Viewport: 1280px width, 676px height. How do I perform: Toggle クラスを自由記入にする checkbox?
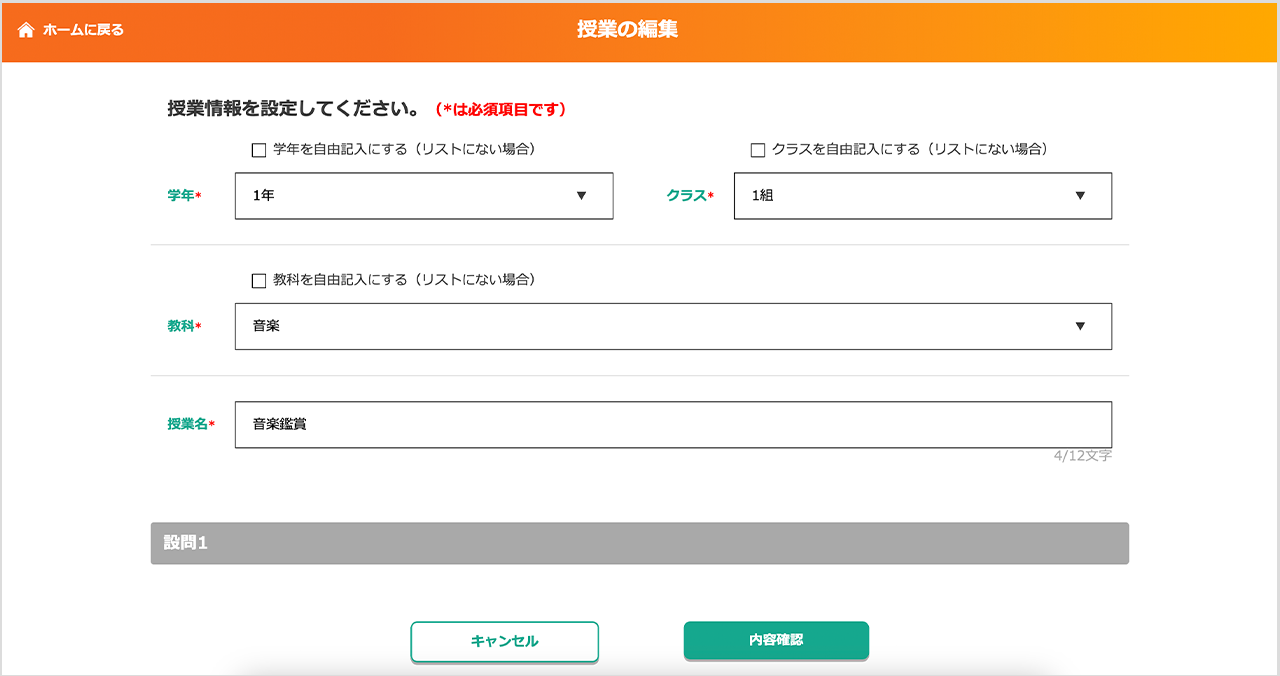758,150
